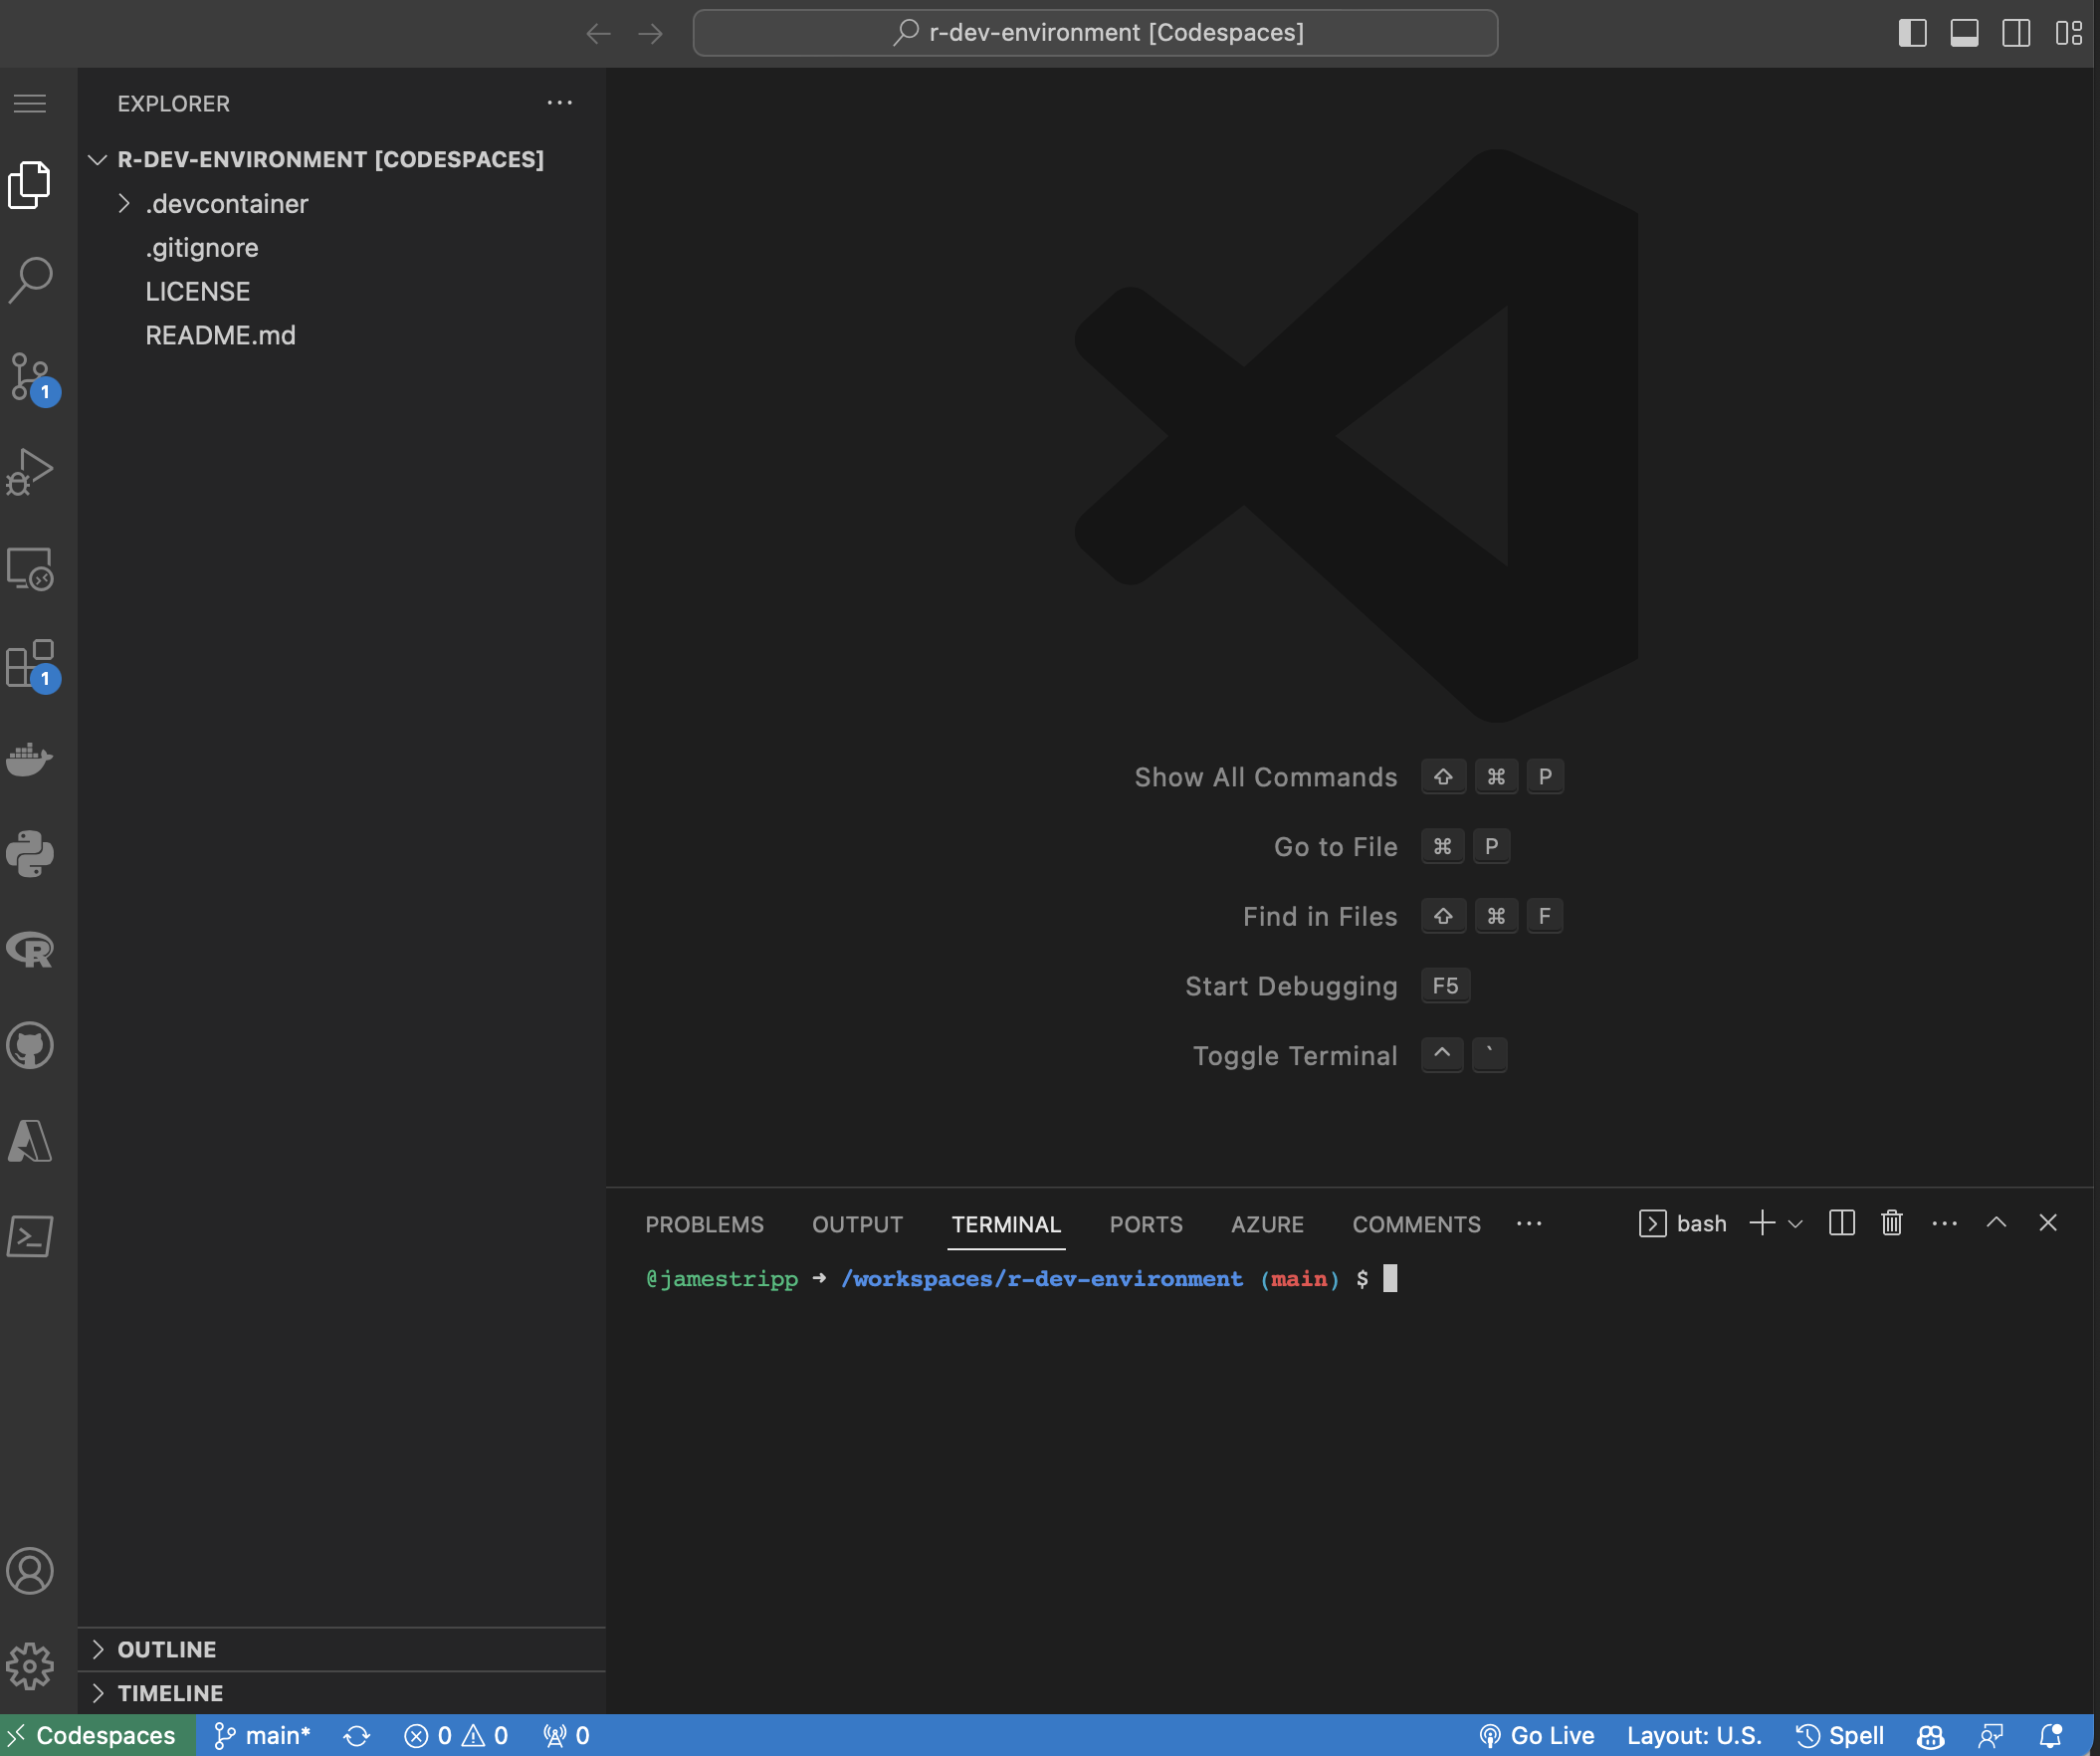Screen dimensions: 2100x1756
Task: Click Go Live in the status bar
Action: click(1537, 1736)
